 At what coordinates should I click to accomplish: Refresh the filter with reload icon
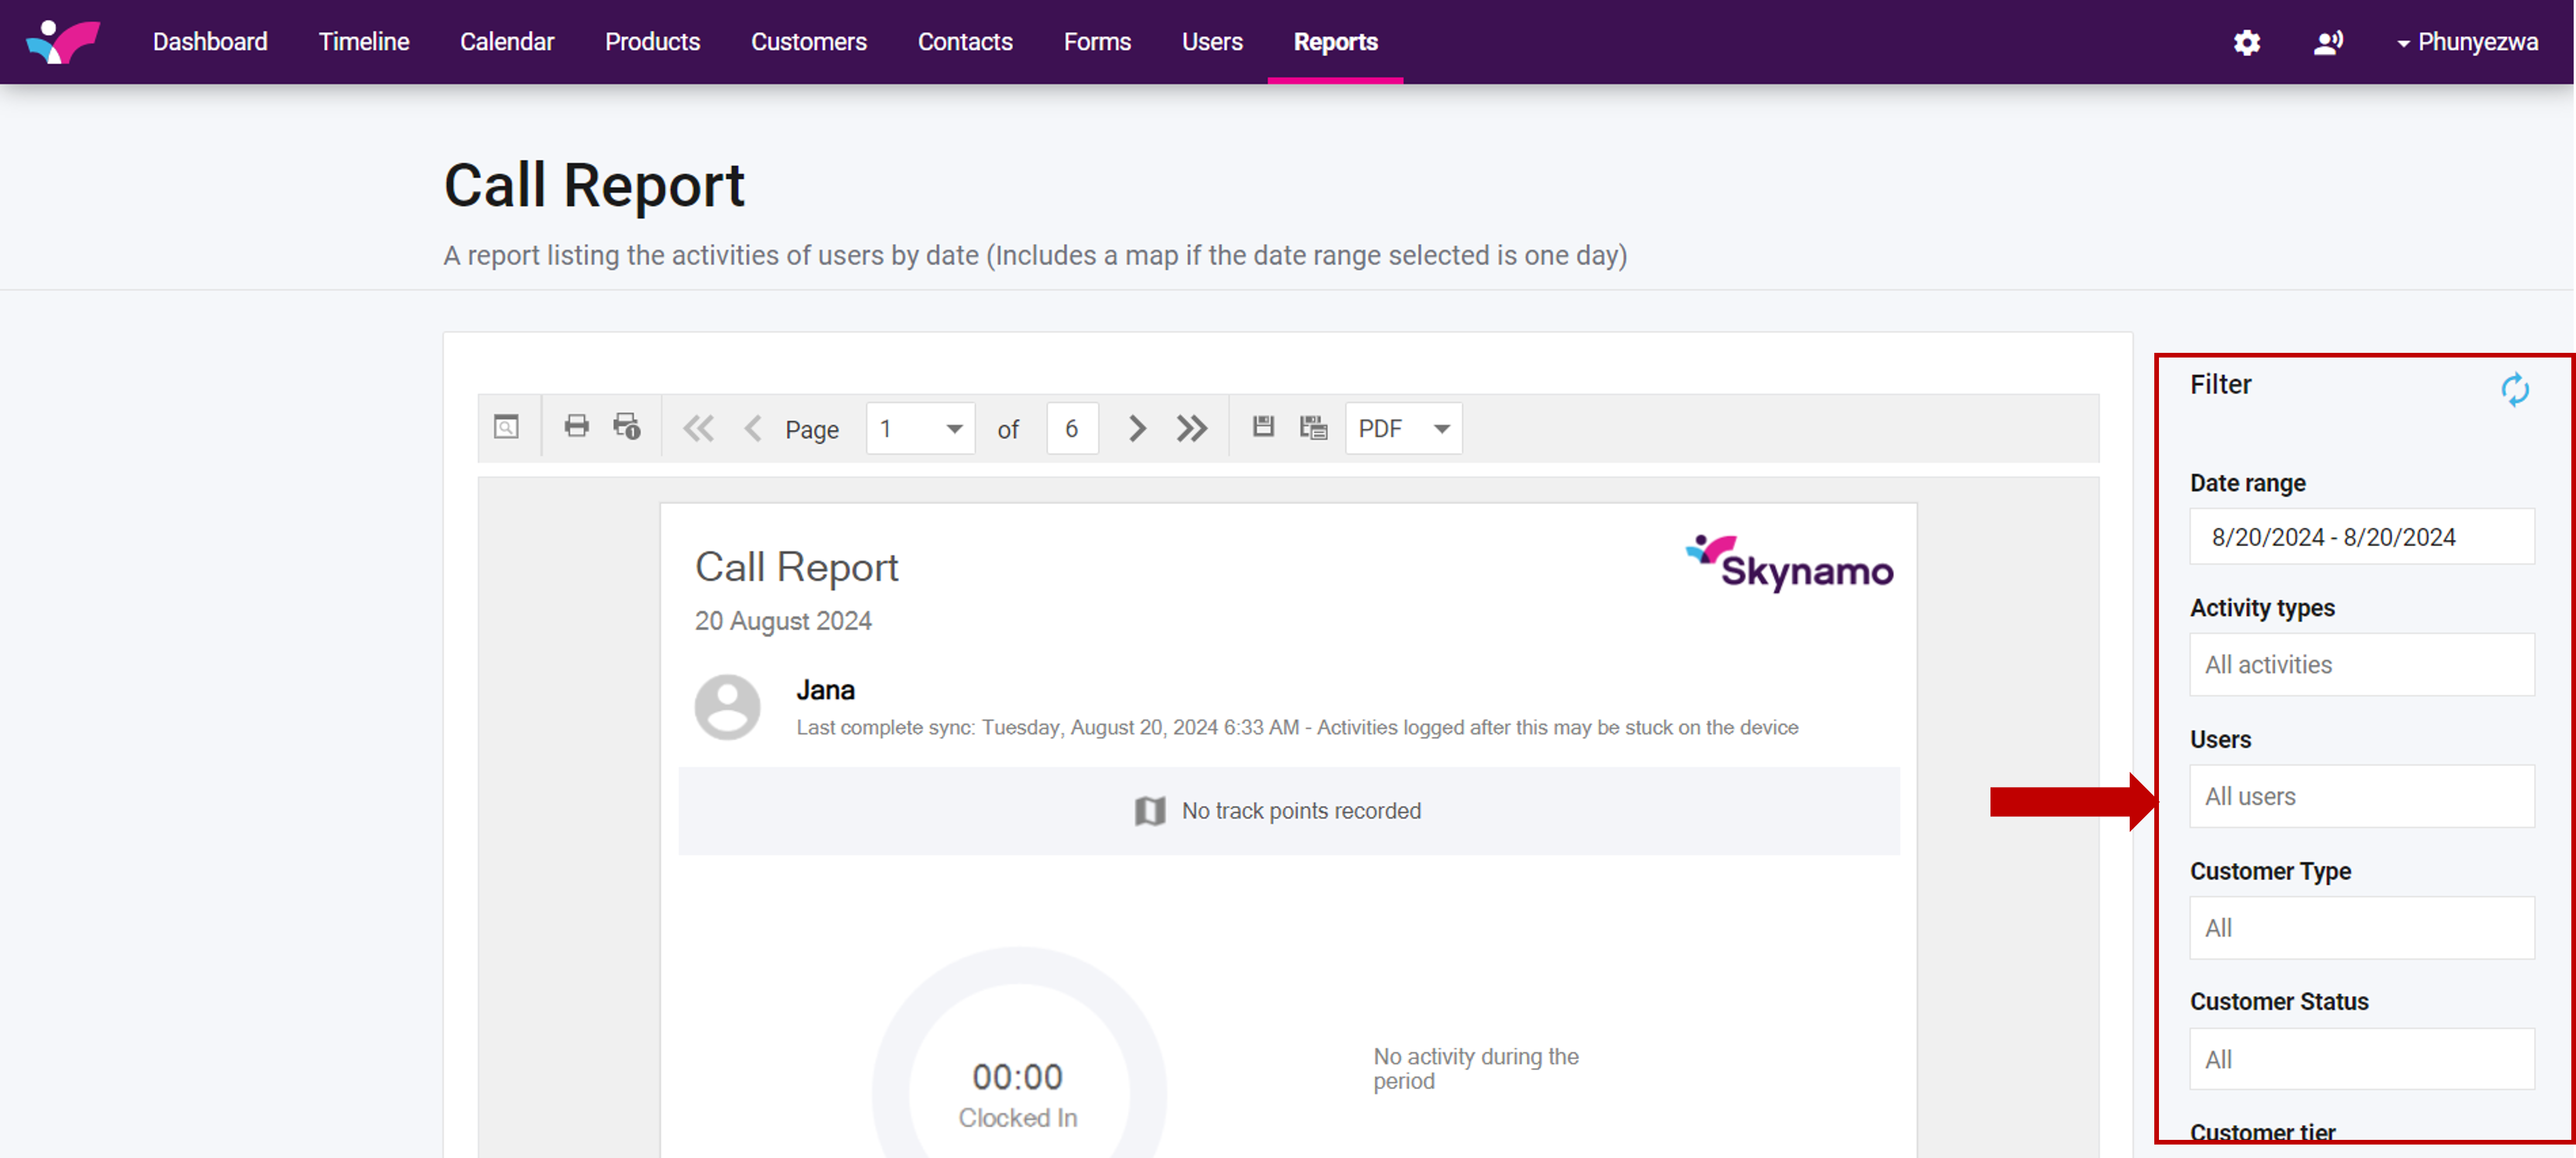(x=2514, y=389)
